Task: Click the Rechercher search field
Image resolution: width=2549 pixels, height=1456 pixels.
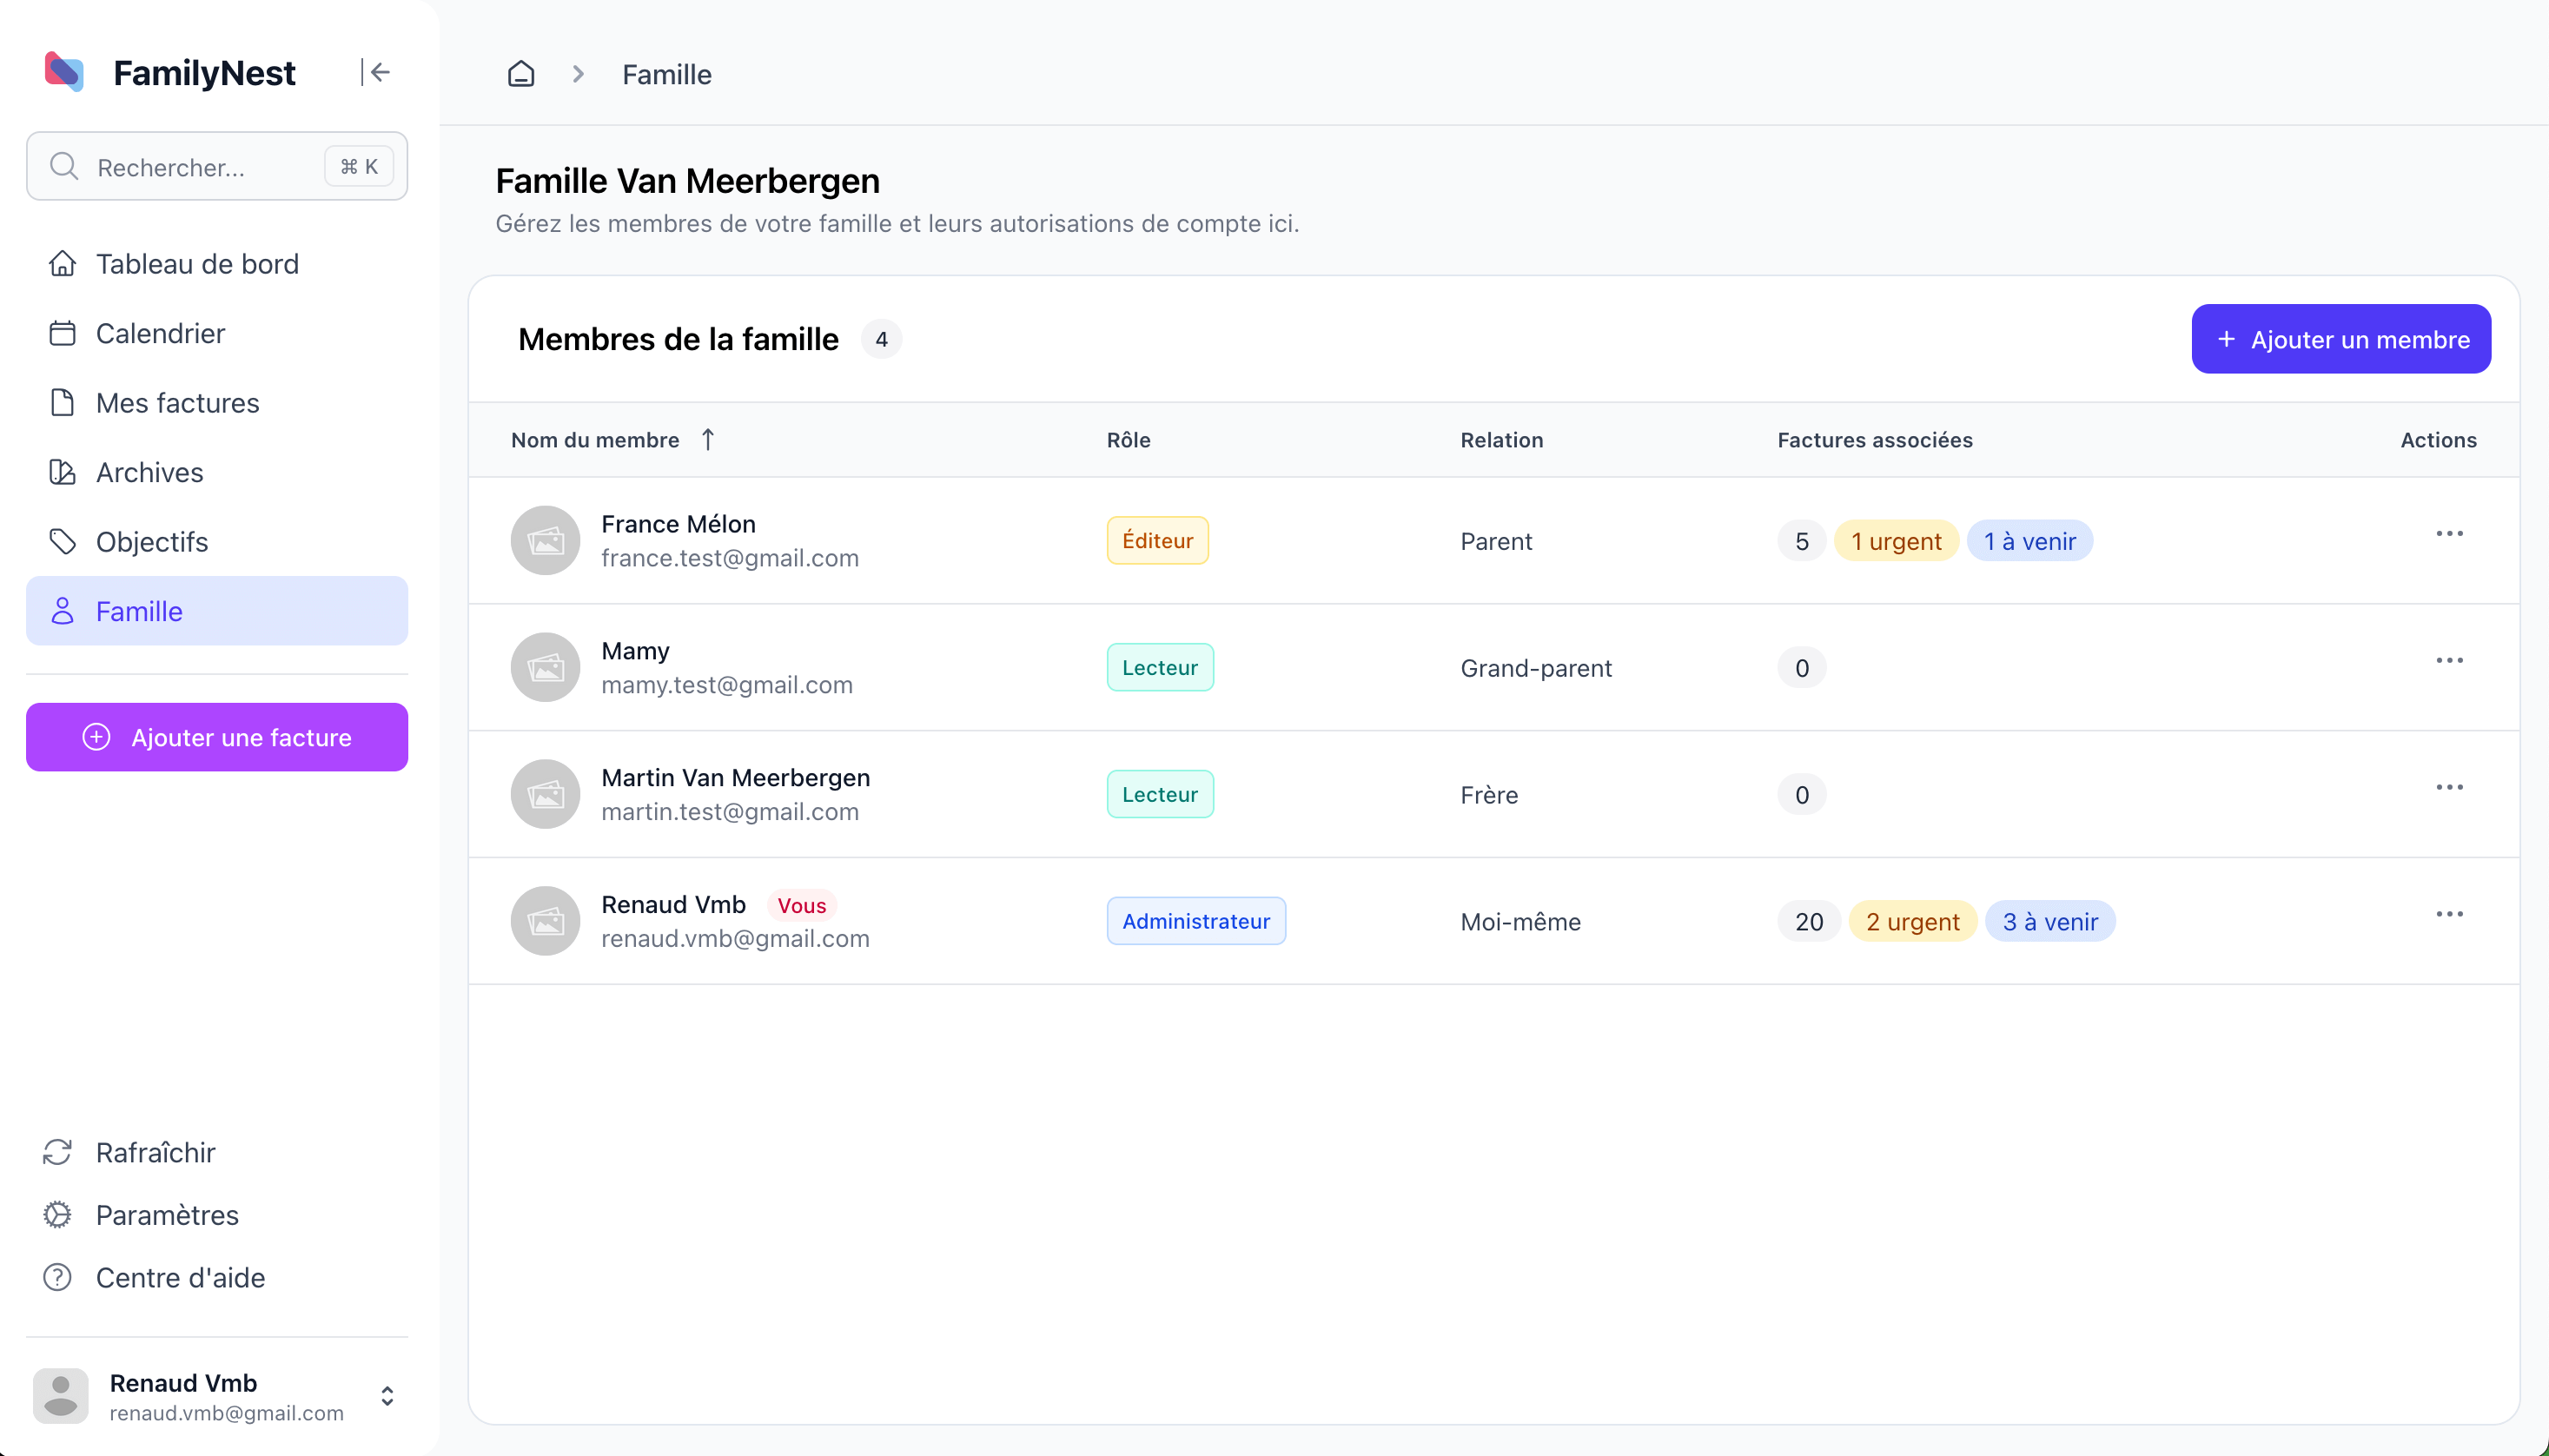Action: [x=200, y=167]
